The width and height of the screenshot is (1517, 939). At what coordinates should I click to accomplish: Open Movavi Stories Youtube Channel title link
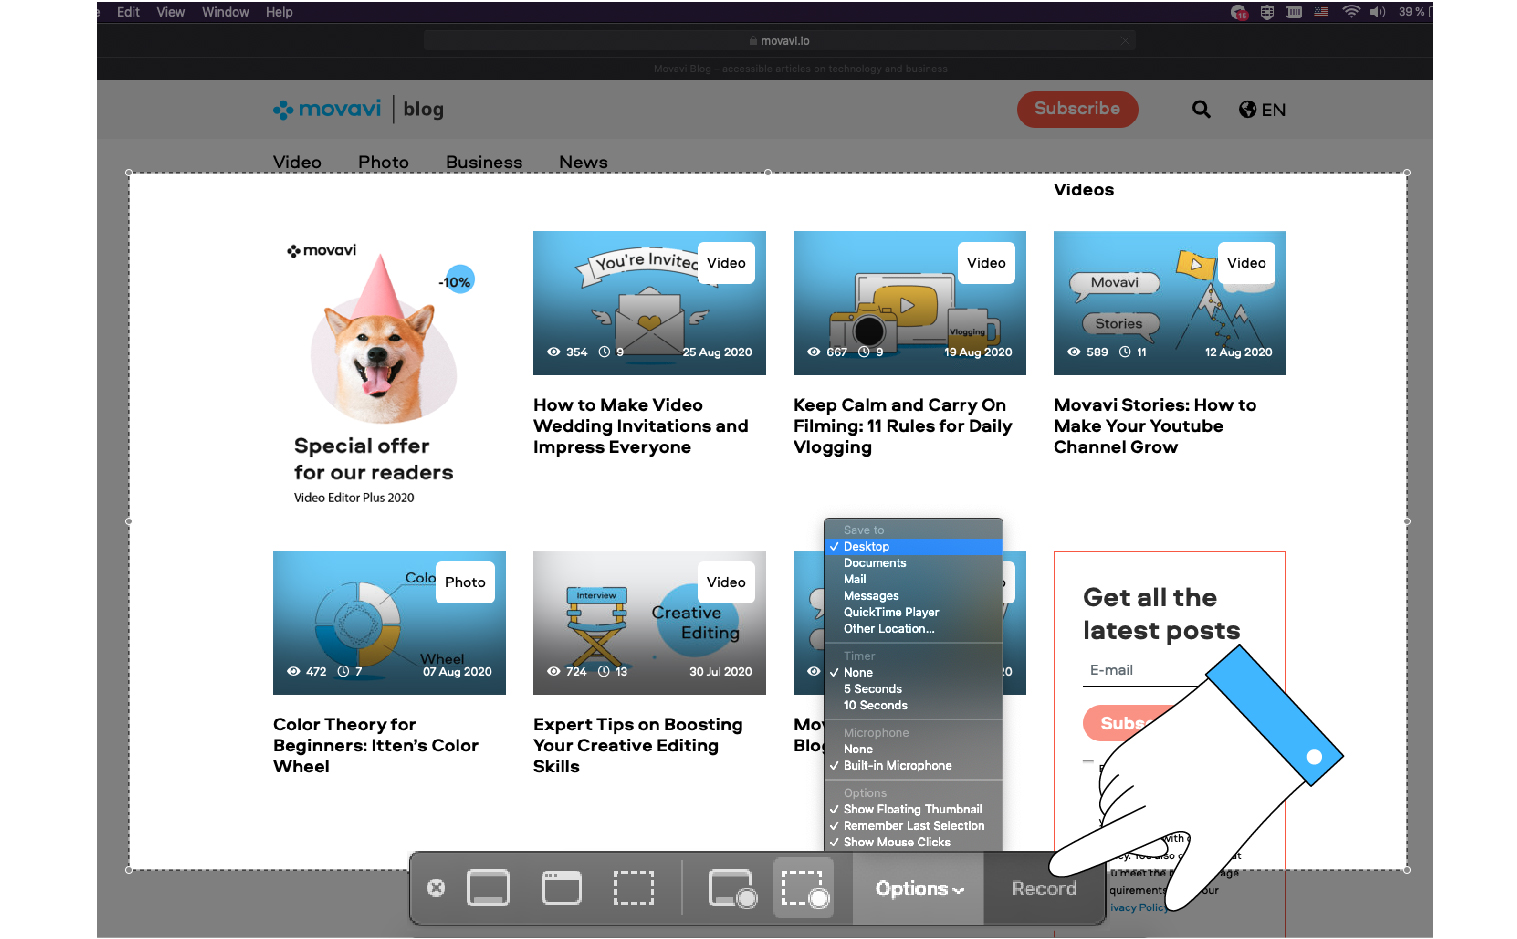coord(1155,426)
